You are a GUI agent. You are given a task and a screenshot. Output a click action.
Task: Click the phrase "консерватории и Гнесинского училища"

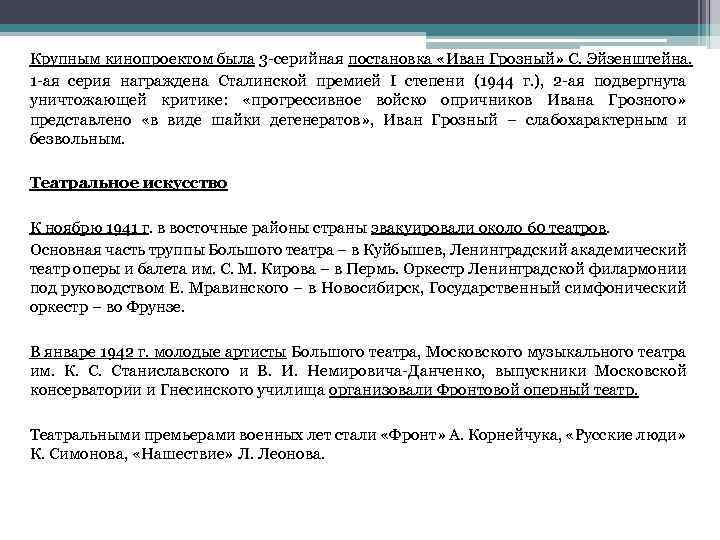tap(177, 390)
